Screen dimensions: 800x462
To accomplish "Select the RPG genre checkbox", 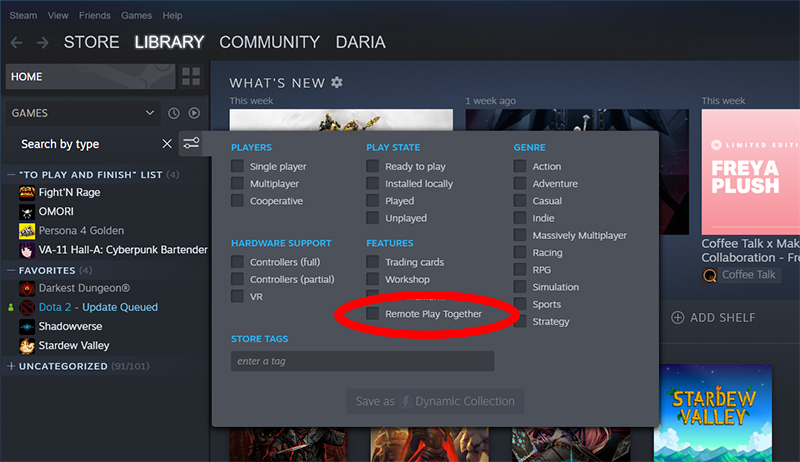I will click(x=520, y=269).
